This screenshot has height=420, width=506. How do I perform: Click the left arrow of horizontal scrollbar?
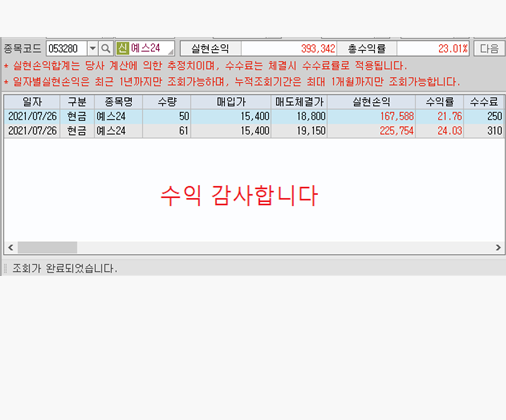(x=11, y=247)
